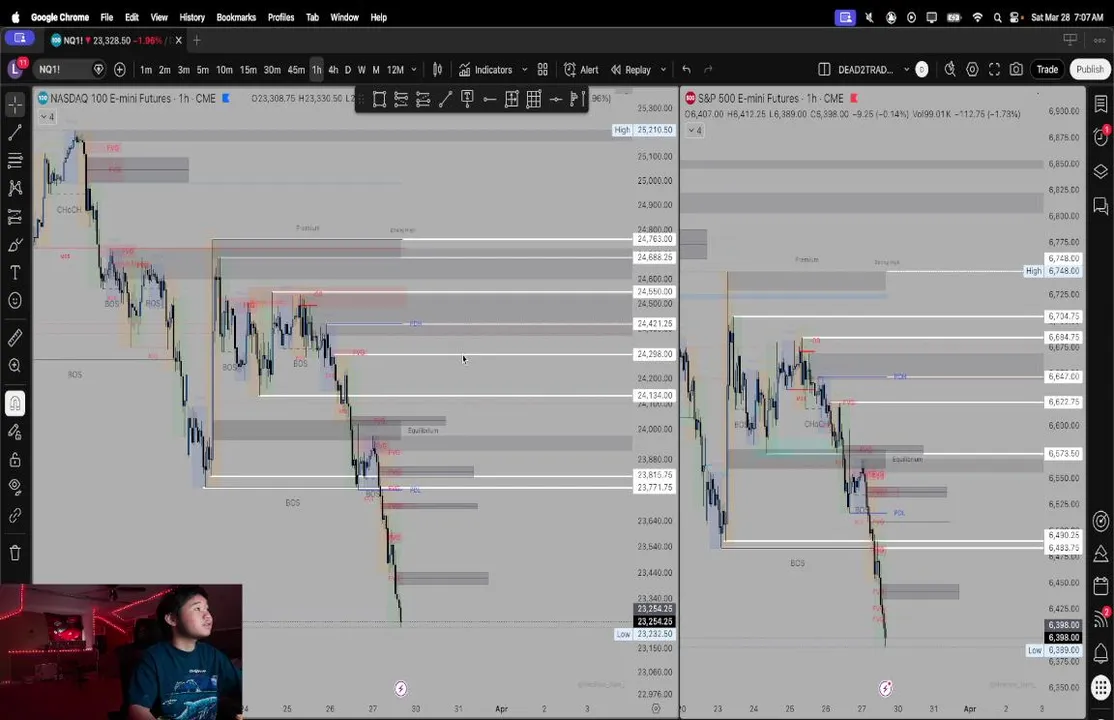This screenshot has height=720, width=1114.
Task: Open the Indicators dialog
Action: 485,69
